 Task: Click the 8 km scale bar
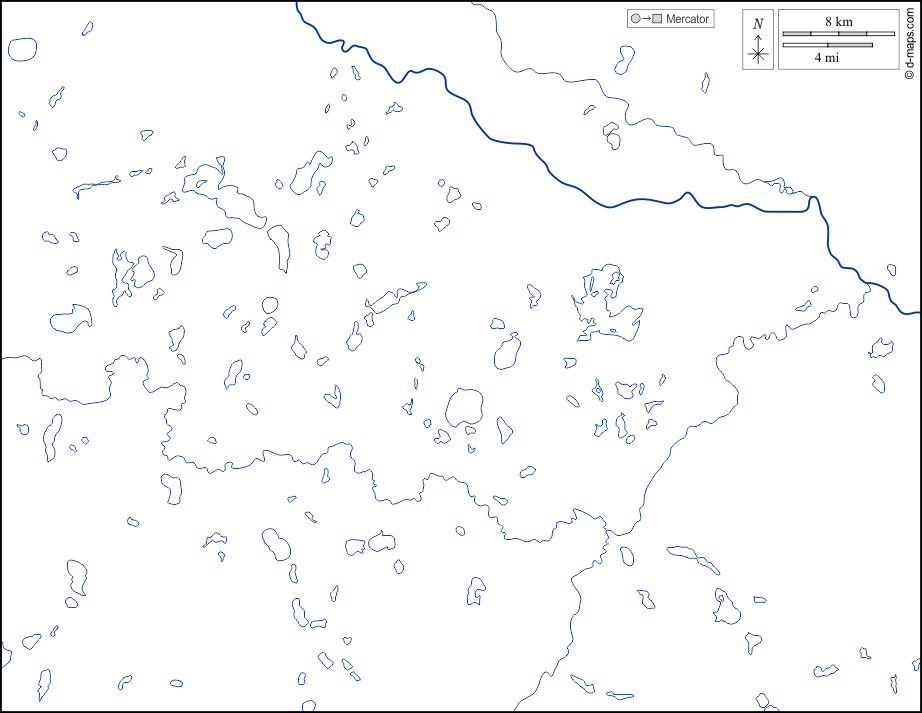point(839,34)
